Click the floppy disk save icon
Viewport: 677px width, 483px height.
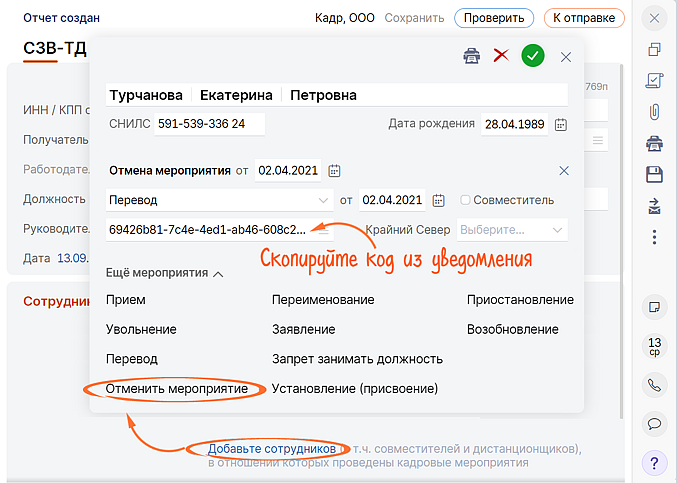pyautogui.click(x=654, y=175)
